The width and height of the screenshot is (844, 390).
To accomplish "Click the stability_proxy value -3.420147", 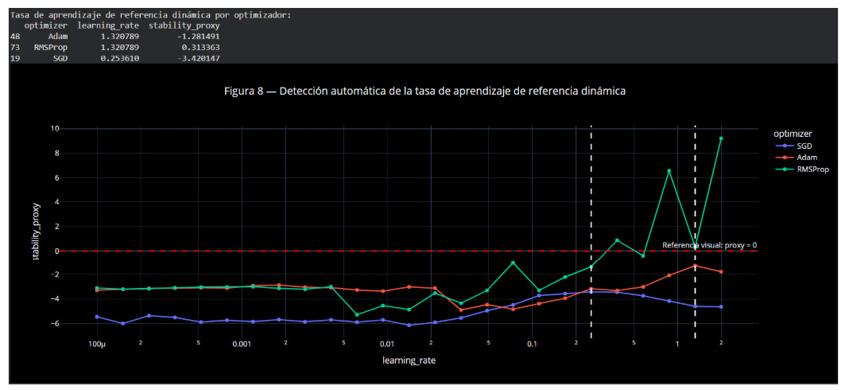I will pyautogui.click(x=198, y=58).
